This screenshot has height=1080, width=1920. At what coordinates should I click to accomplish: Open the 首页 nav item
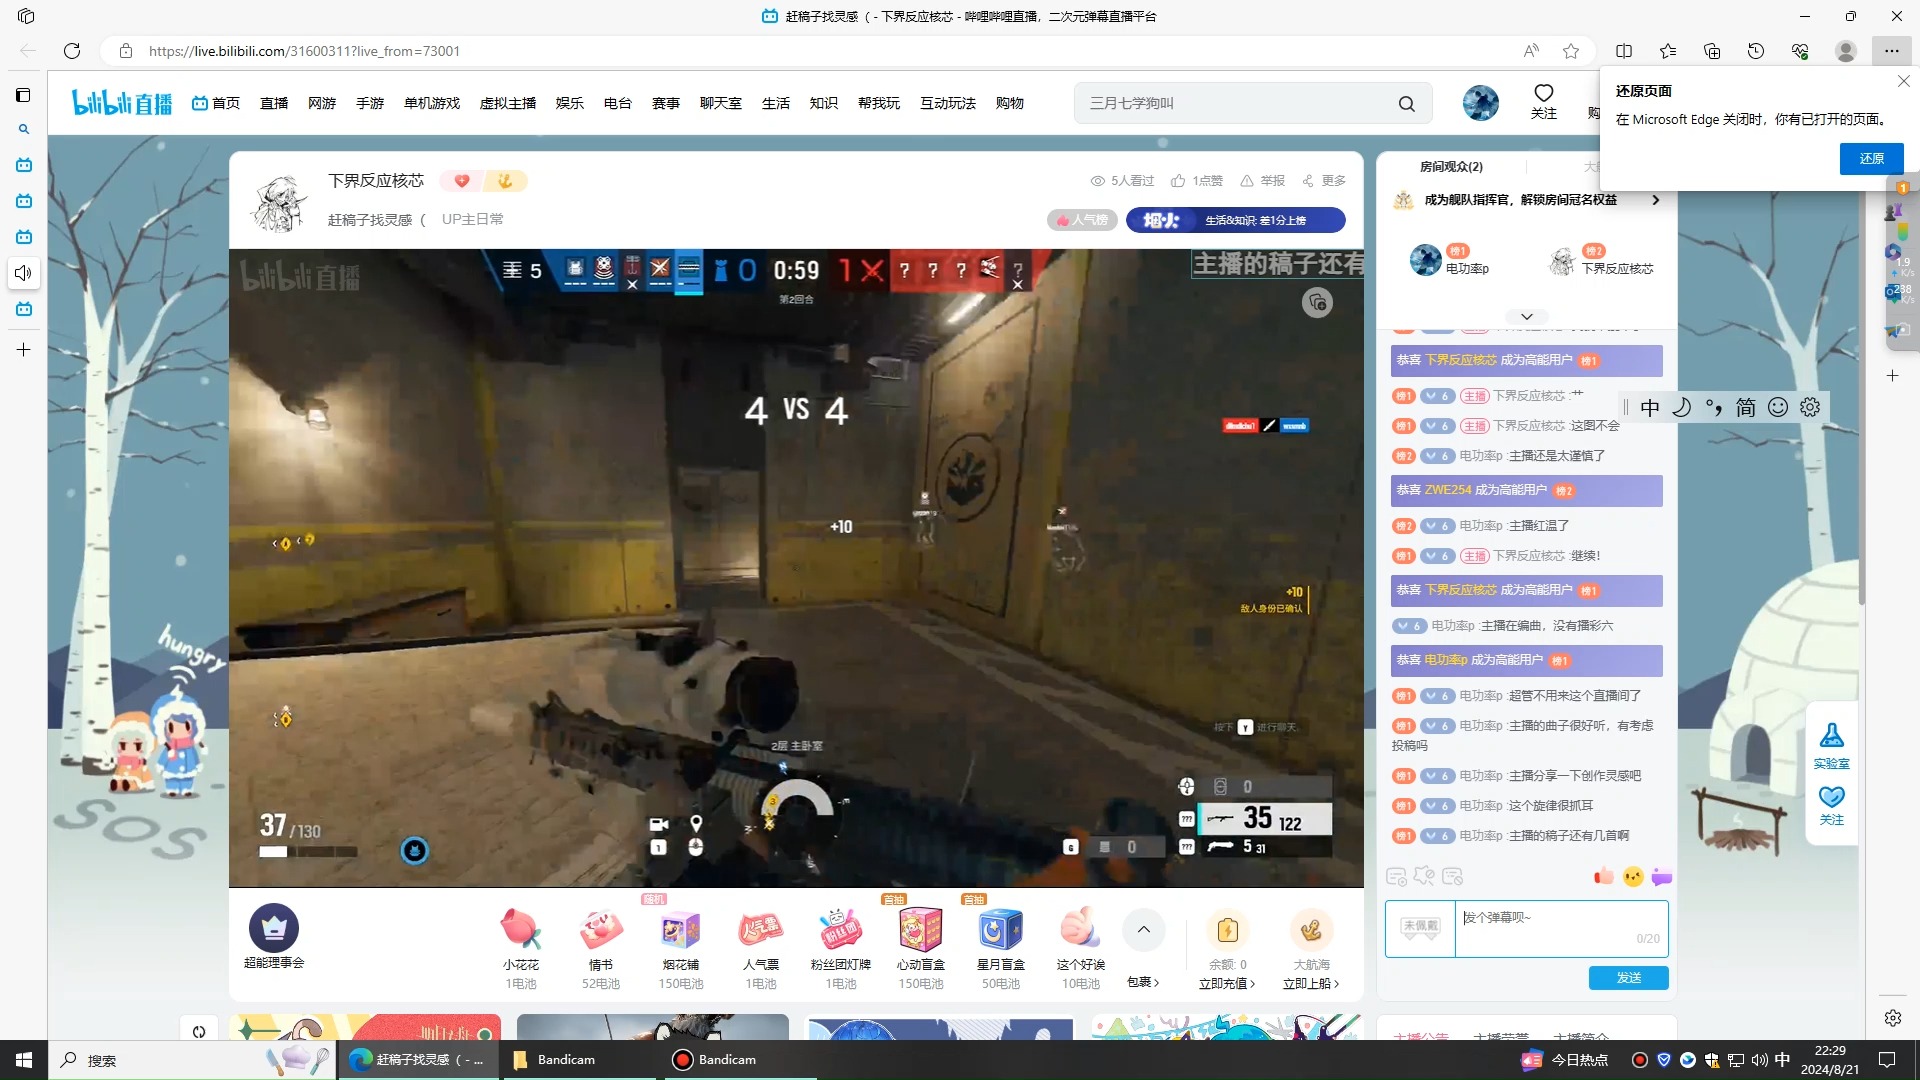tap(216, 103)
